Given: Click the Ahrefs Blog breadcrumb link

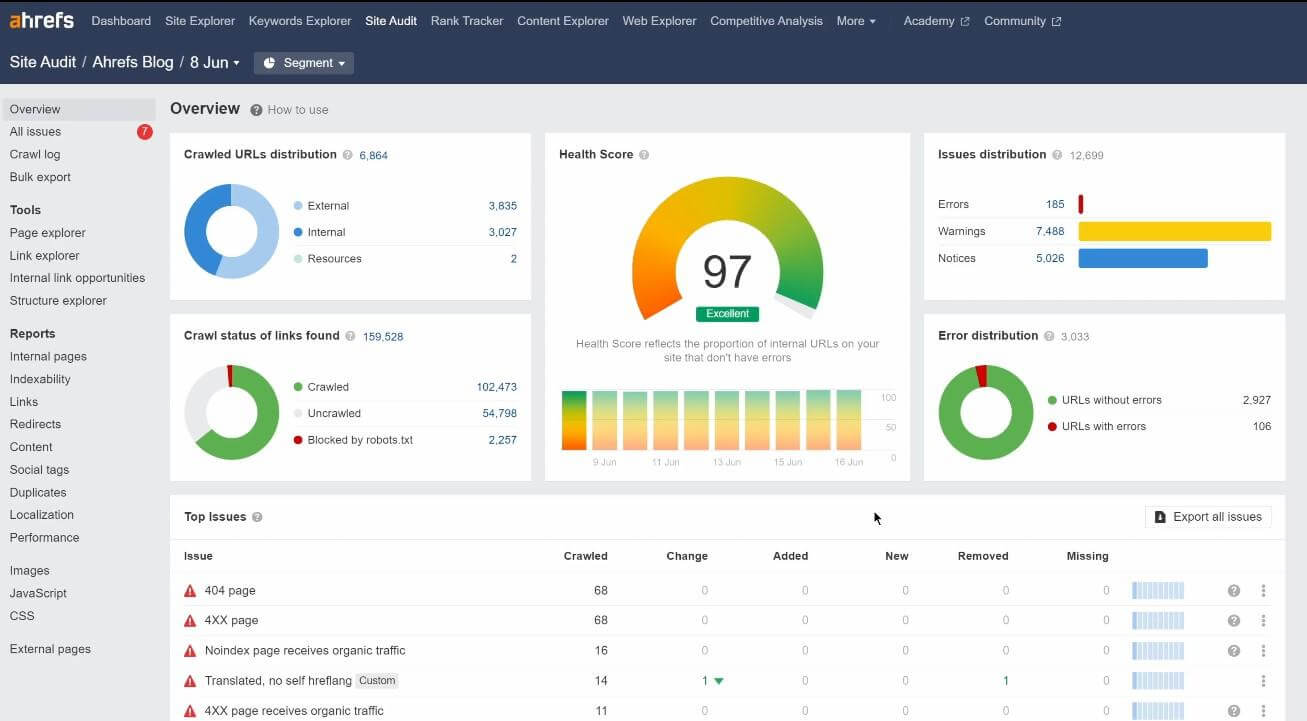Looking at the screenshot, I should [133, 62].
